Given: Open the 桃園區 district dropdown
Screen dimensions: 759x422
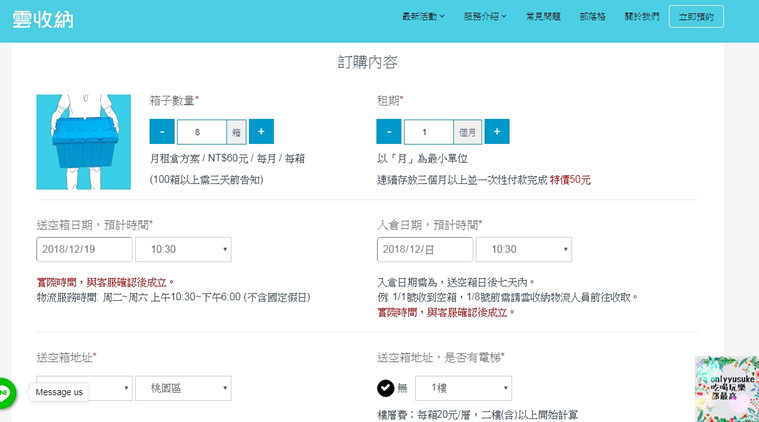Looking at the screenshot, I should pyautogui.click(x=183, y=388).
